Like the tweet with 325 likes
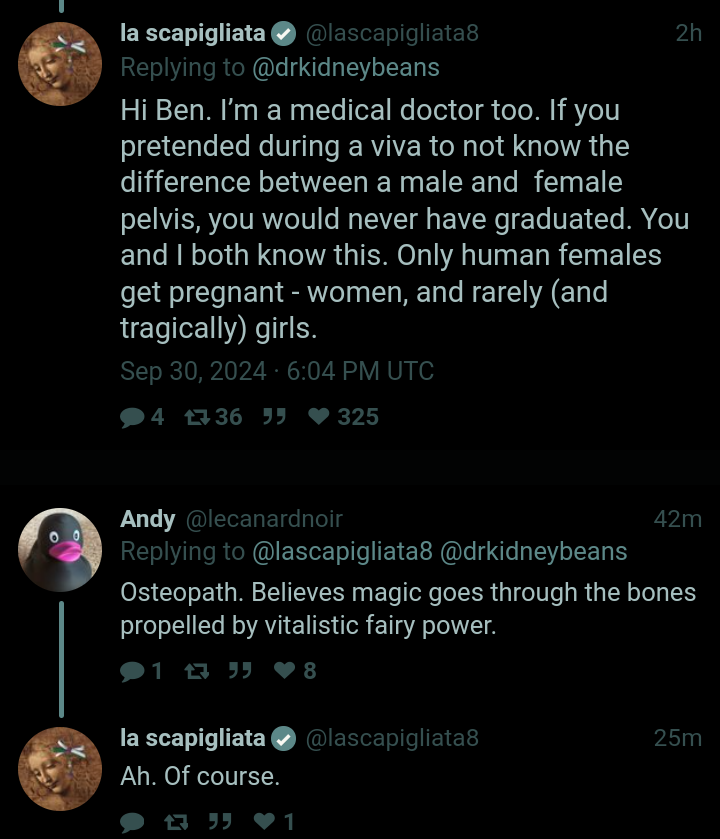Image resolution: width=720 pixels, height=839 pixels. (x=319, y=417)
